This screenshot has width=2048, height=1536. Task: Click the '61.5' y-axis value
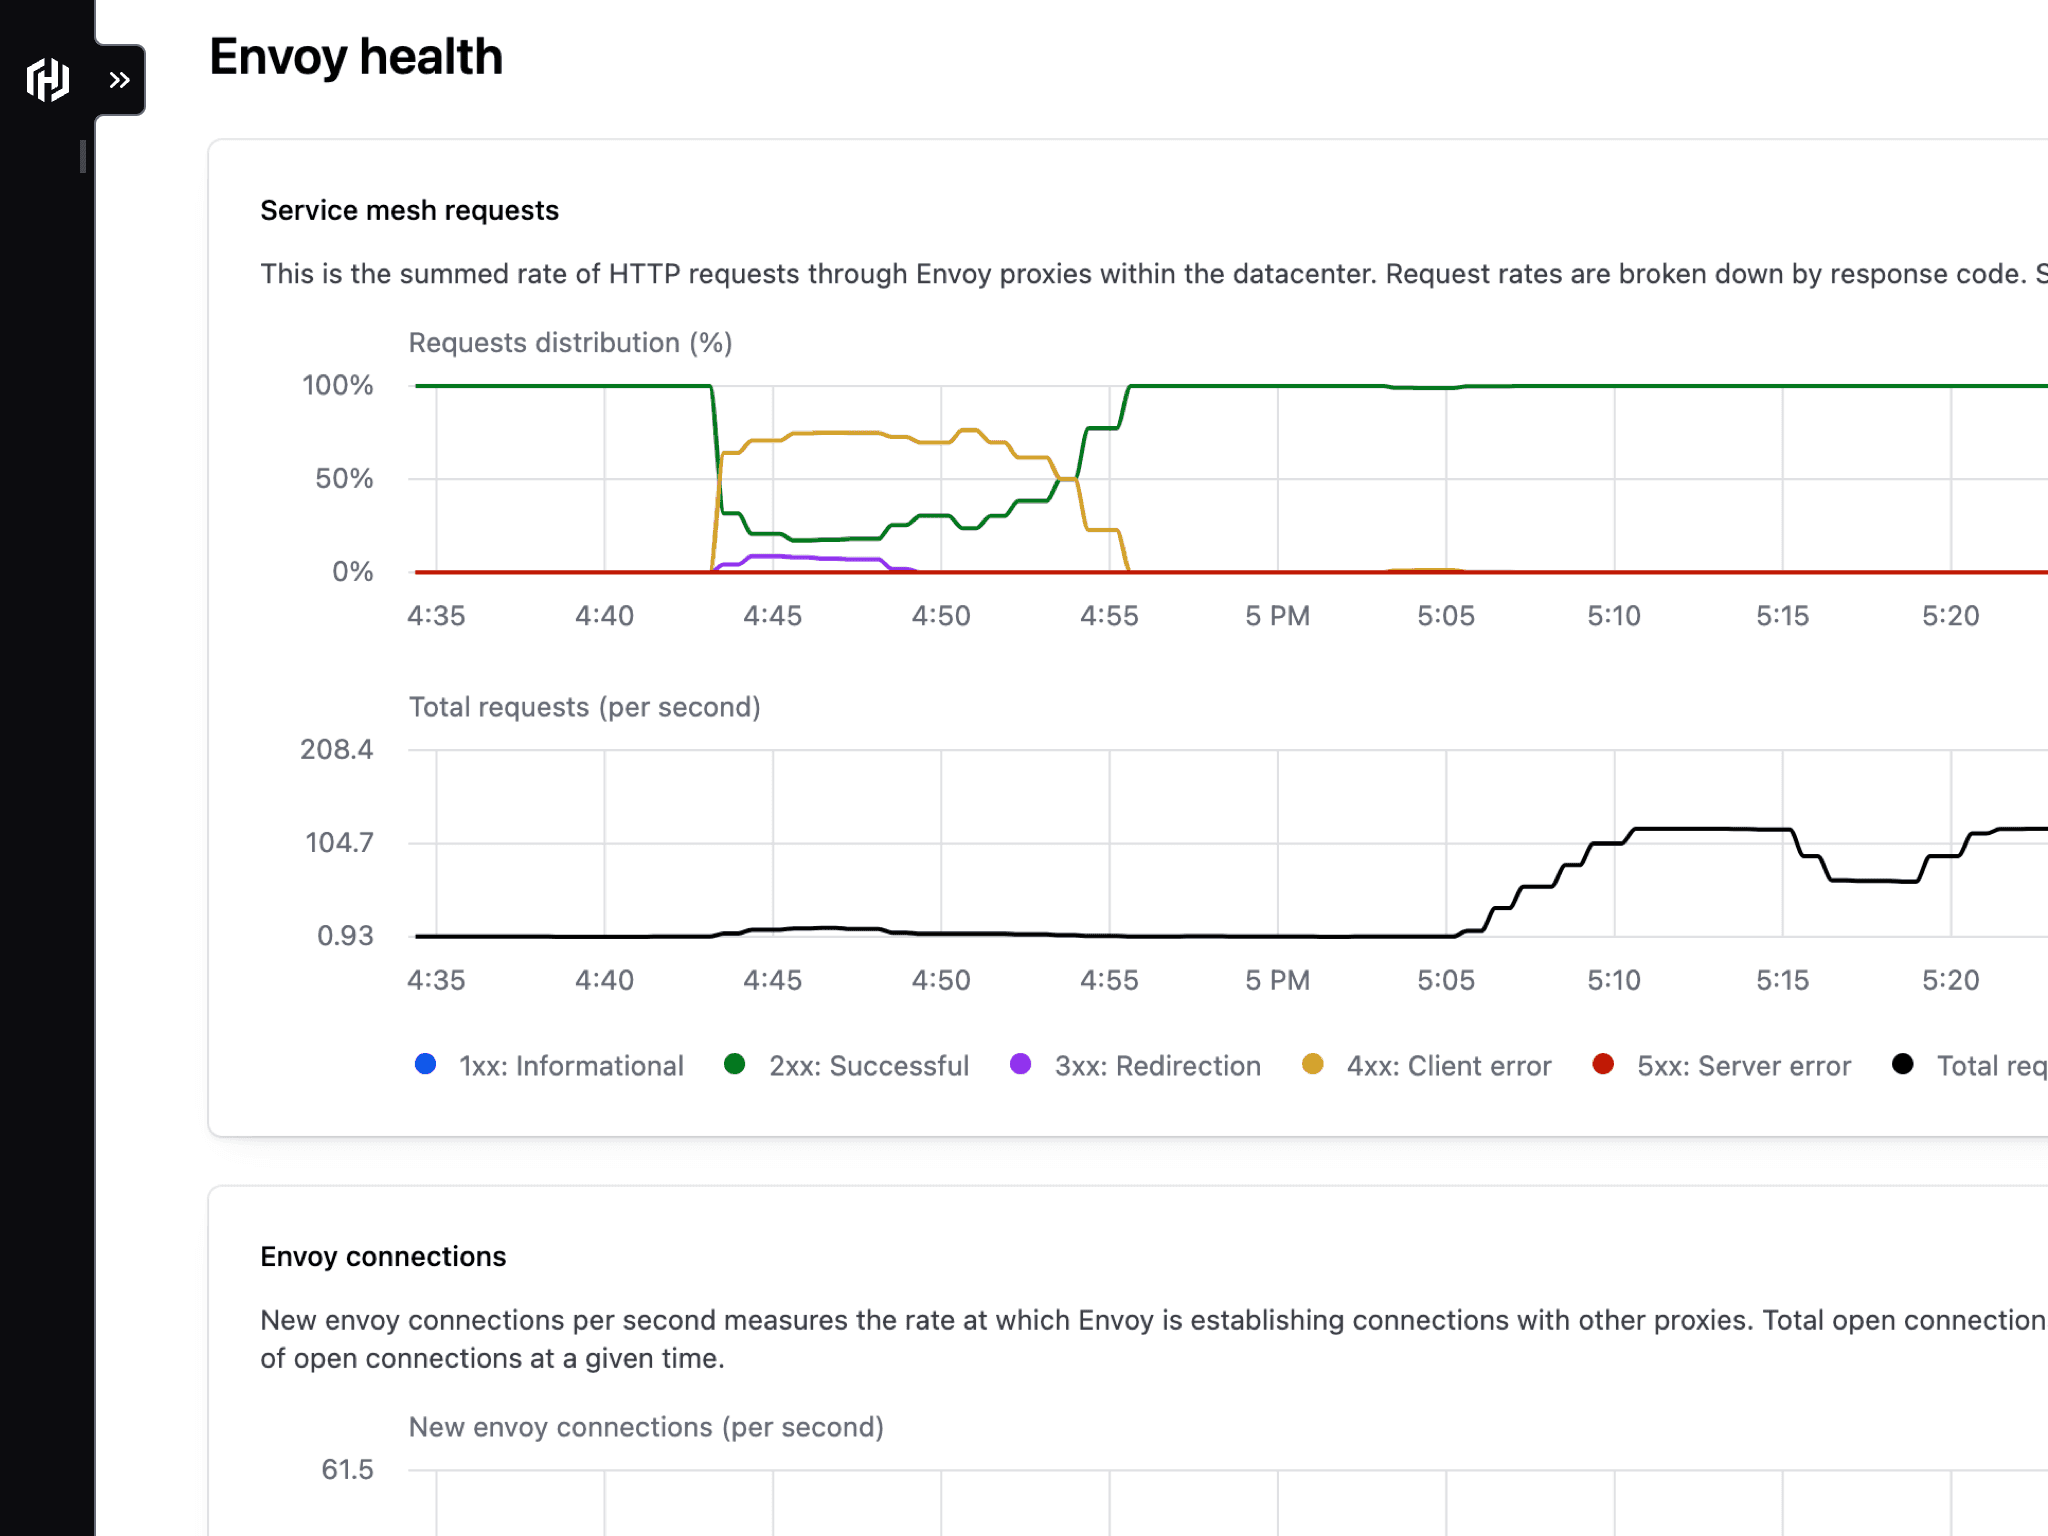347,1470
